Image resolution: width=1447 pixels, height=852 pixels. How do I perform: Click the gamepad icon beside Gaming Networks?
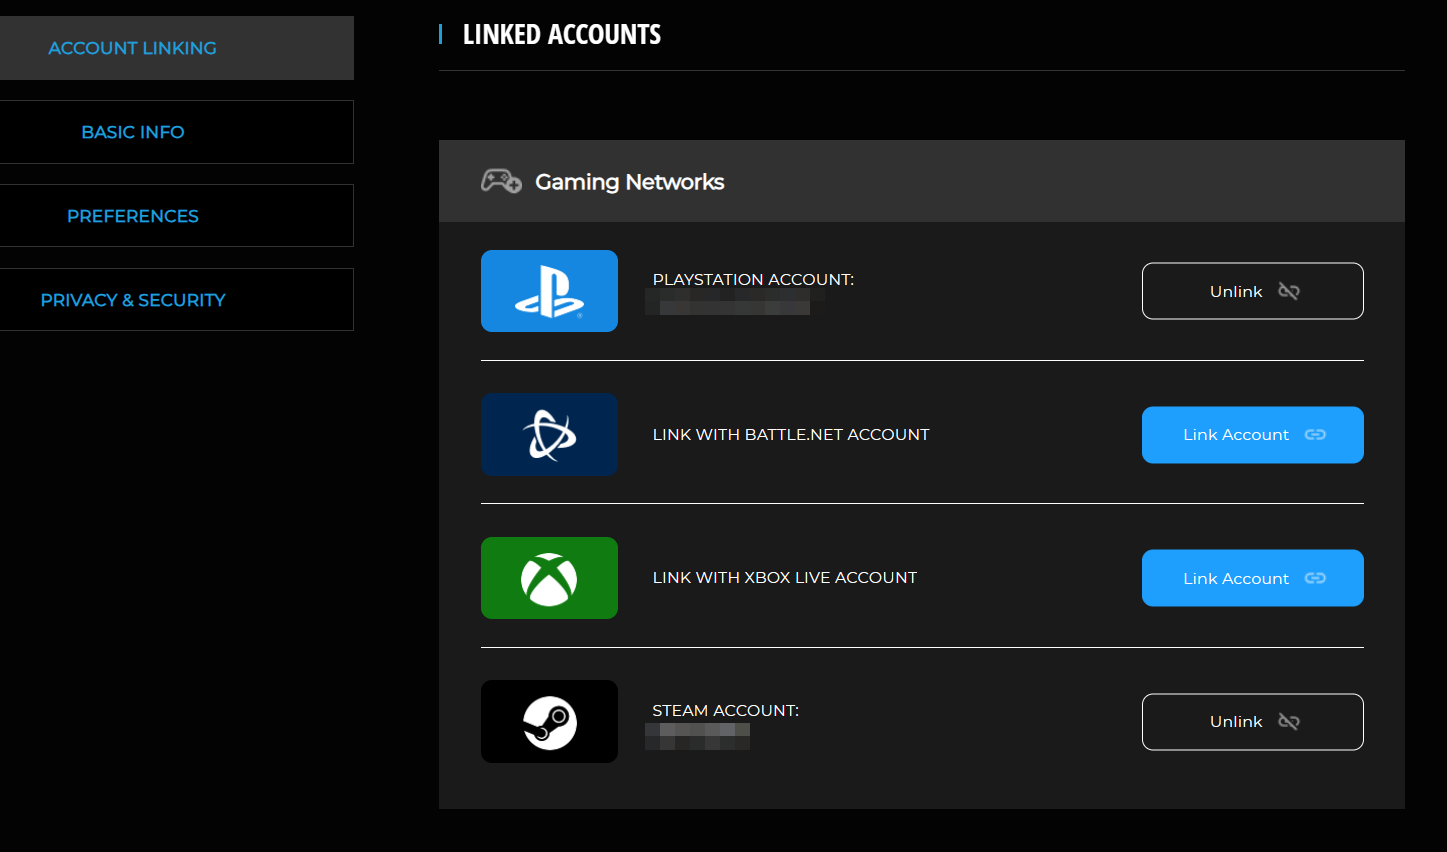(501, 181)
